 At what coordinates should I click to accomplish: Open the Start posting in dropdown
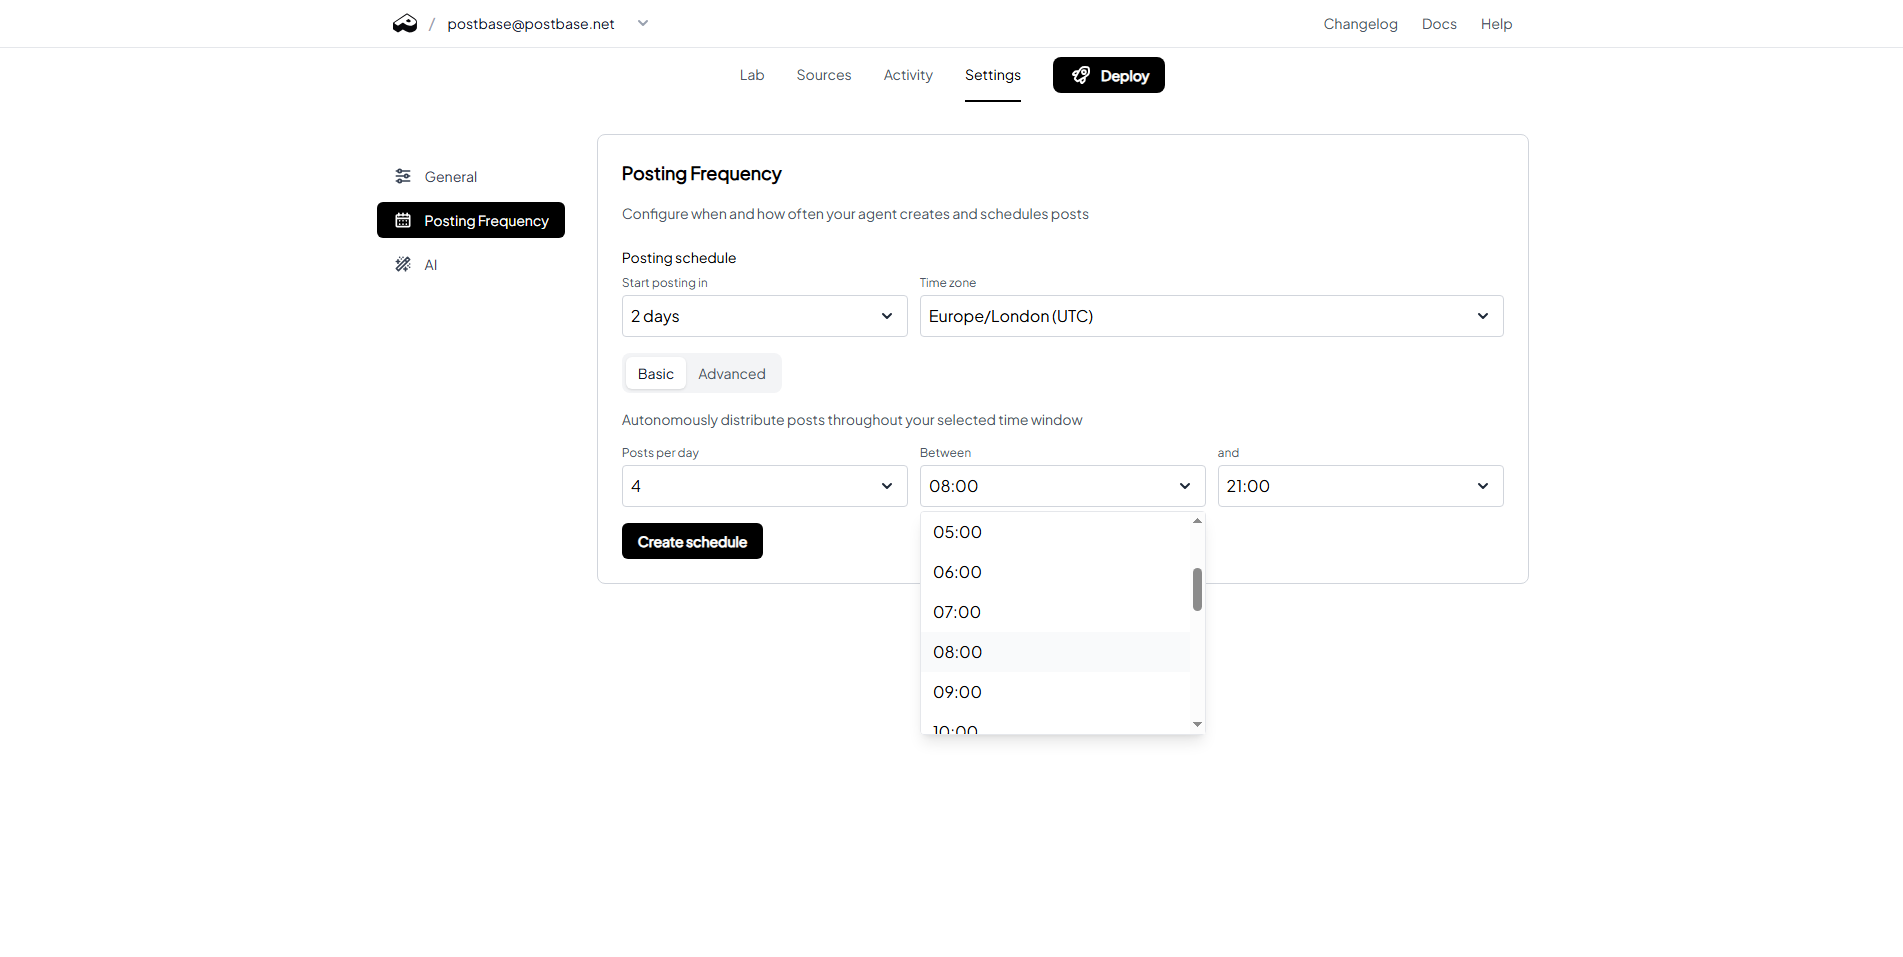(x=764, y=316)
